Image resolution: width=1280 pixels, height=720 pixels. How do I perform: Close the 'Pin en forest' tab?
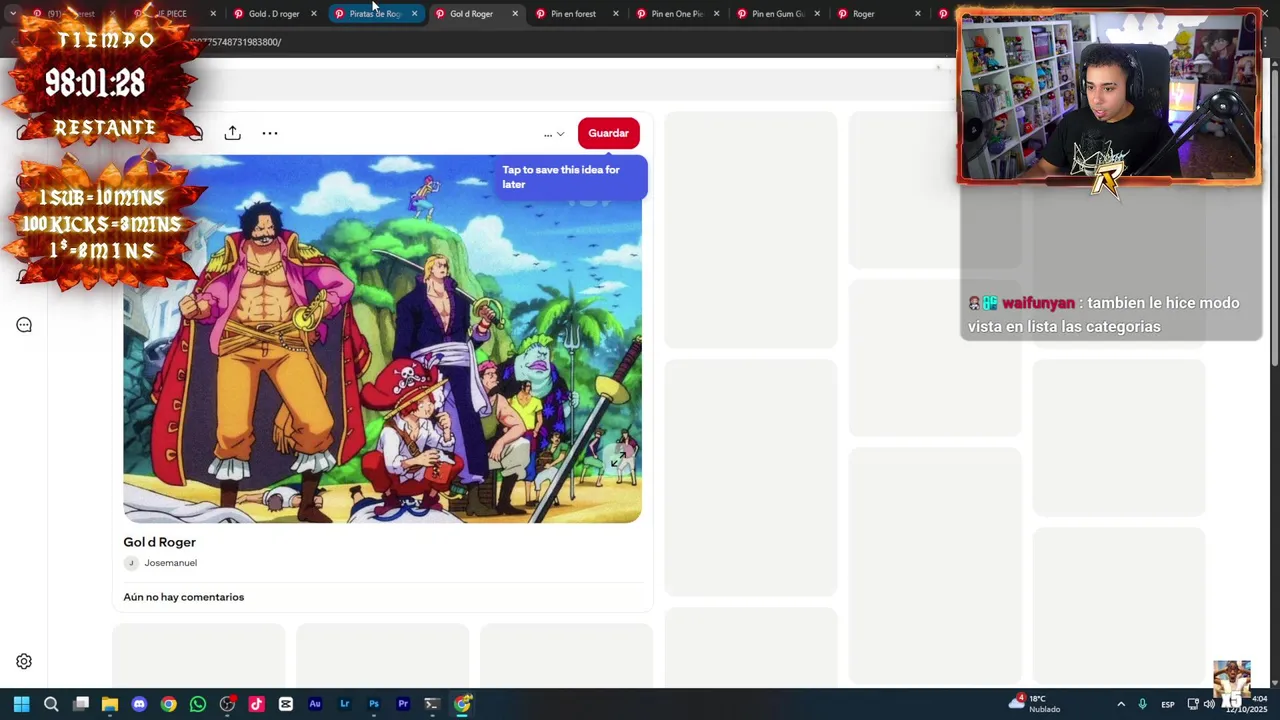(x=616, y=14)
